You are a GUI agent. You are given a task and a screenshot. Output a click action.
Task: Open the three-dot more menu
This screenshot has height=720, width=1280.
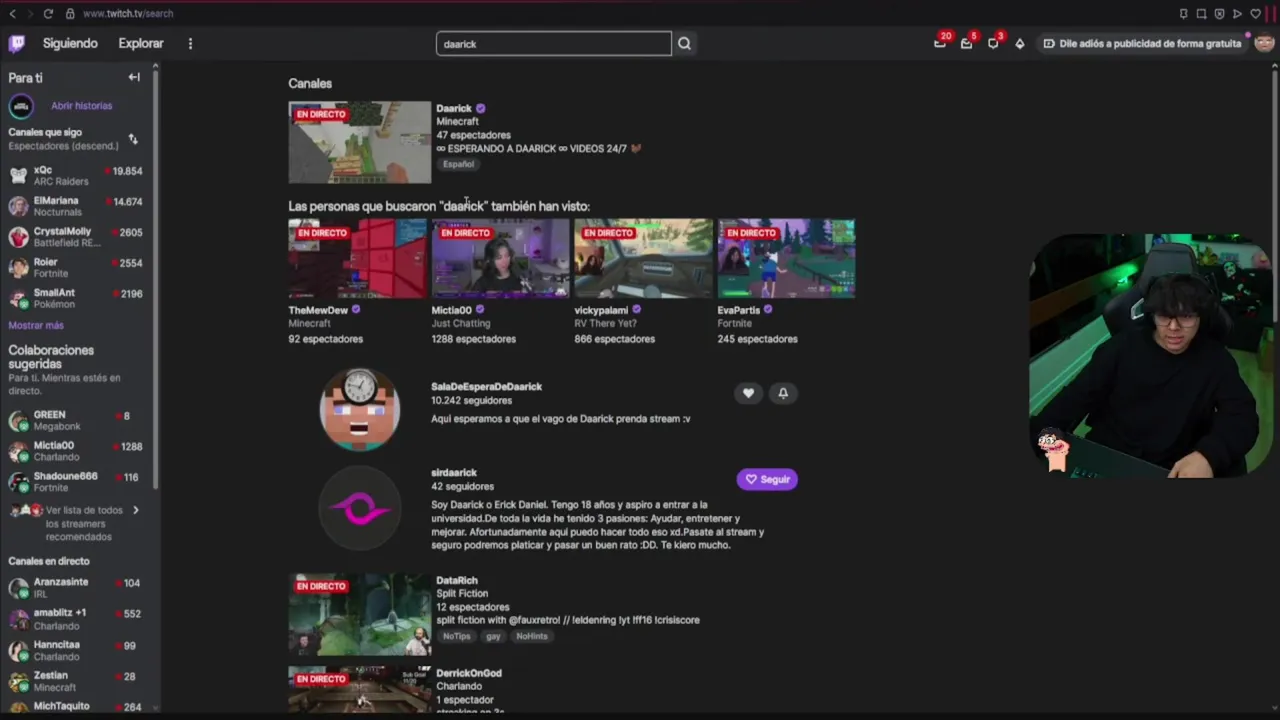(190, 44)
